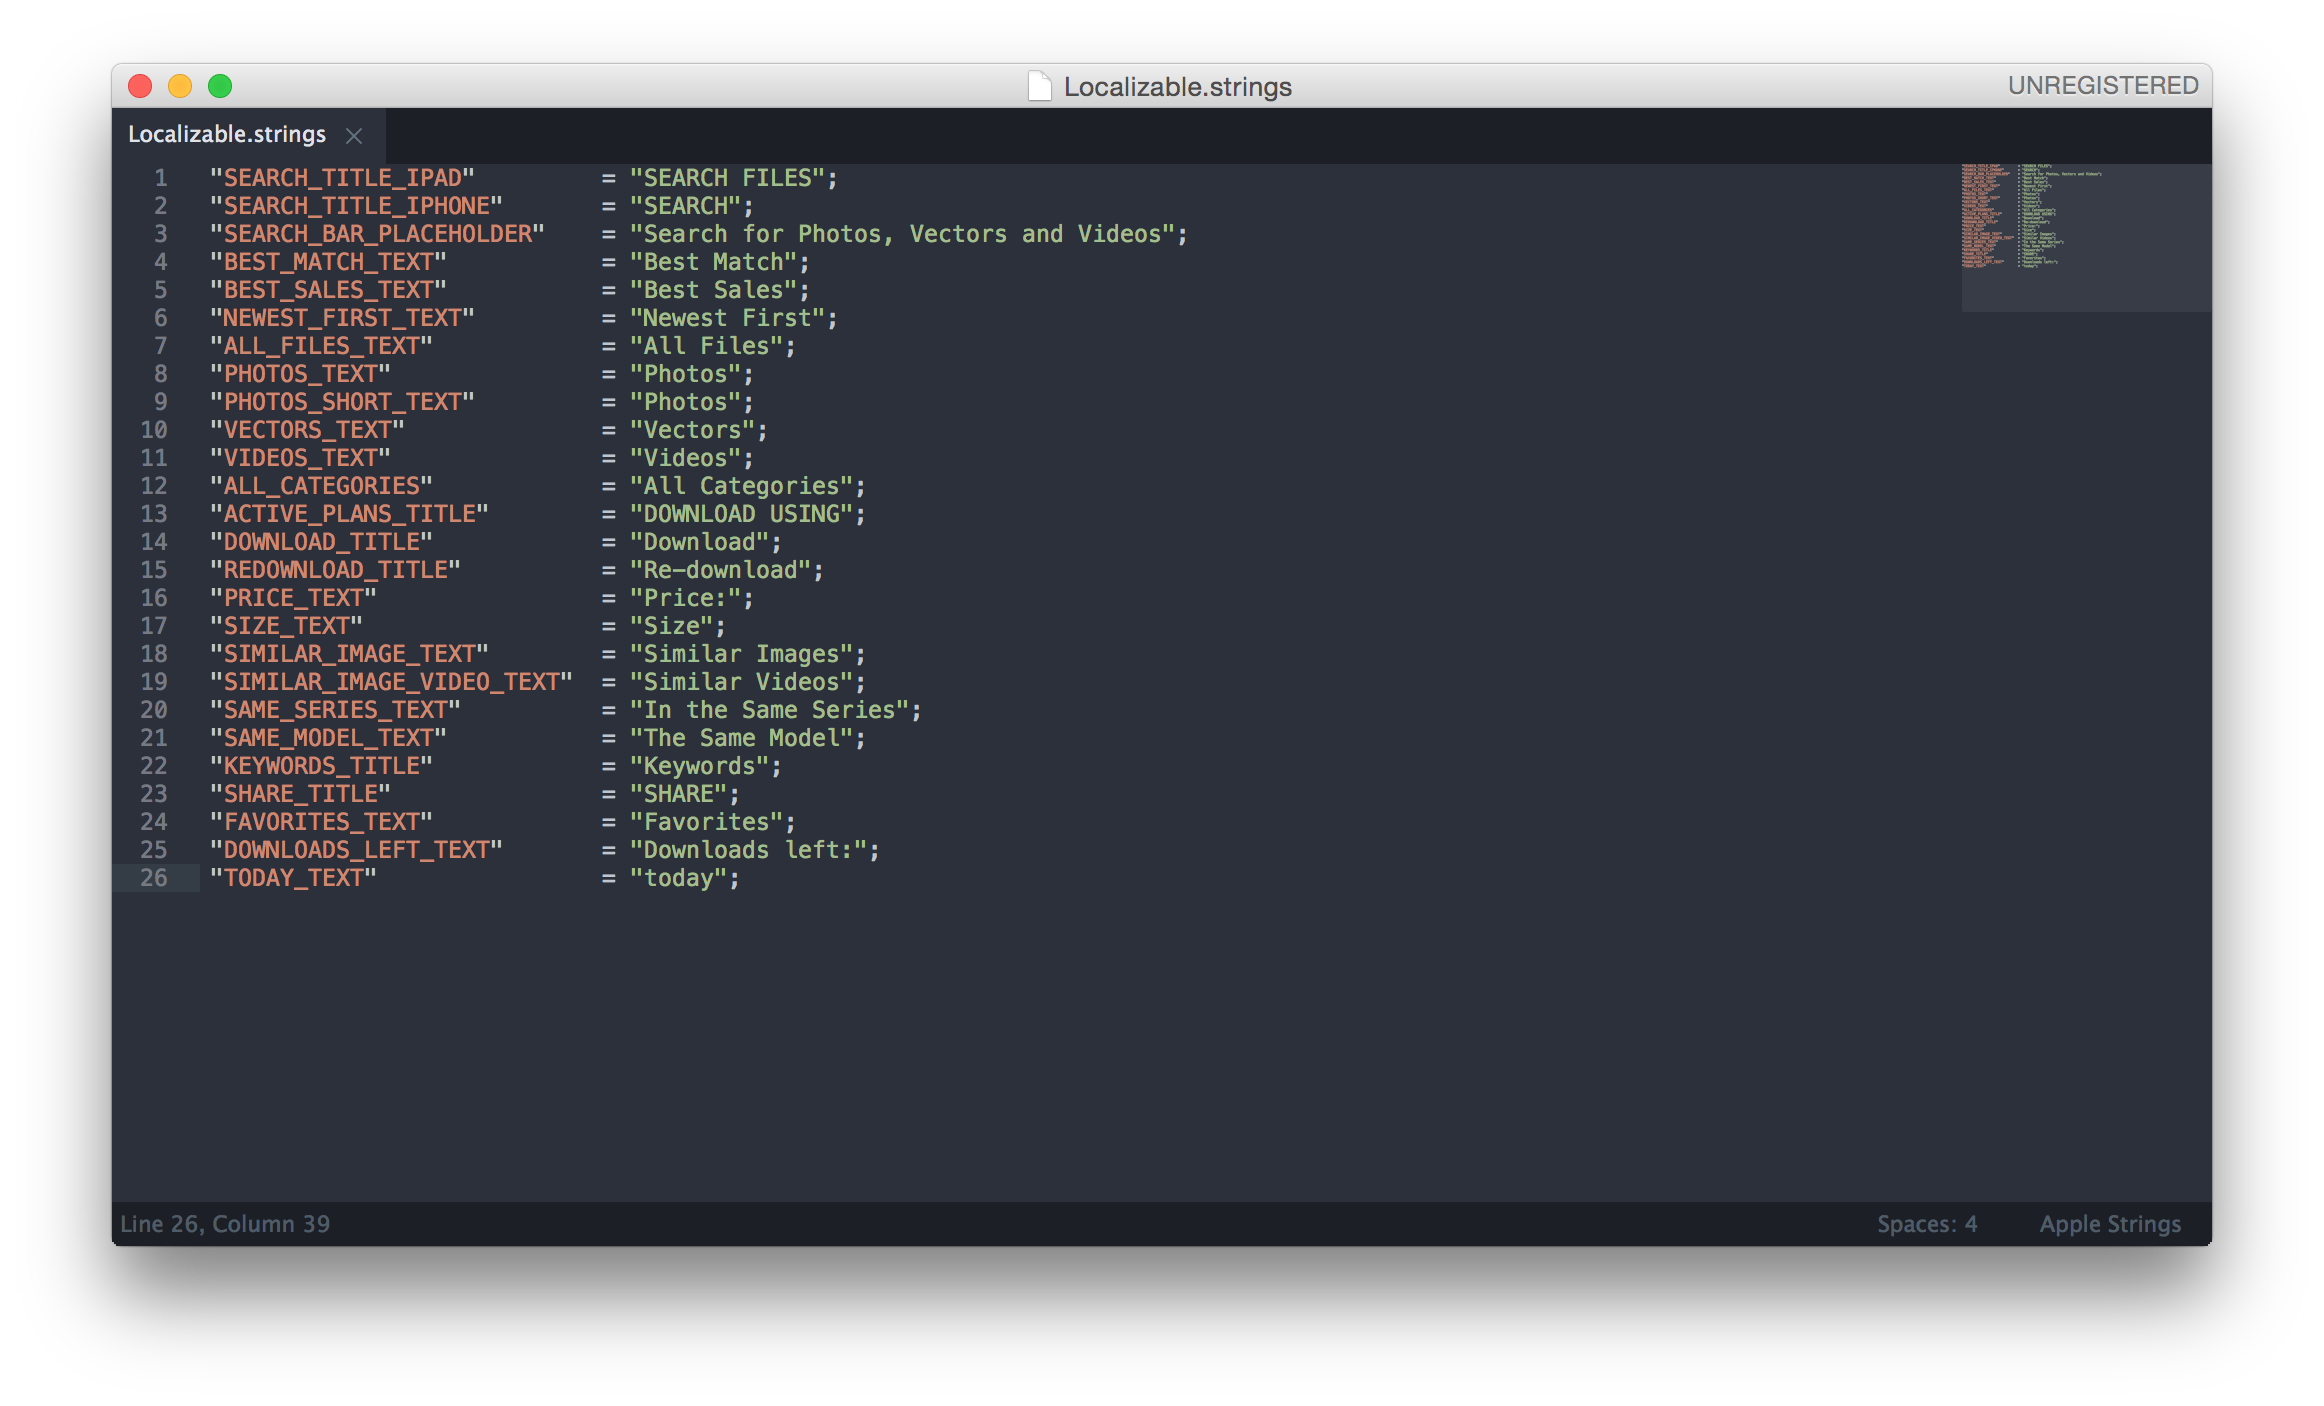The image size is (2324, 1406).
Task: Click the "All Categories" value
Action: [x=741, y=485]
